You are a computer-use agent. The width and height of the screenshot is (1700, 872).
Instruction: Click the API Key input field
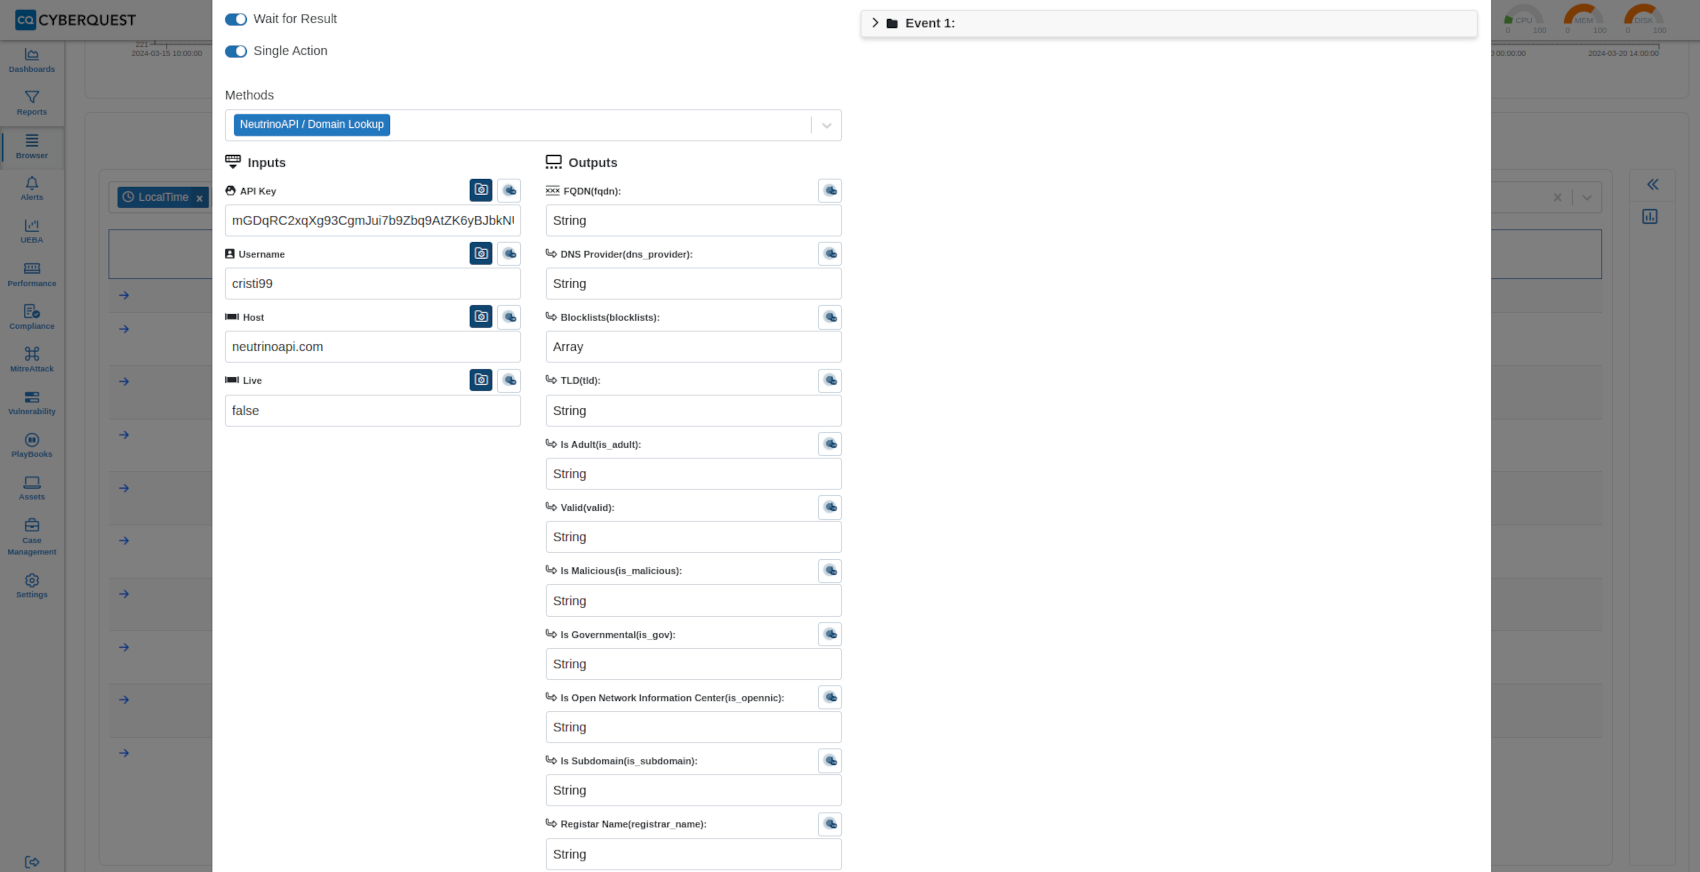[x=373, y=221]
